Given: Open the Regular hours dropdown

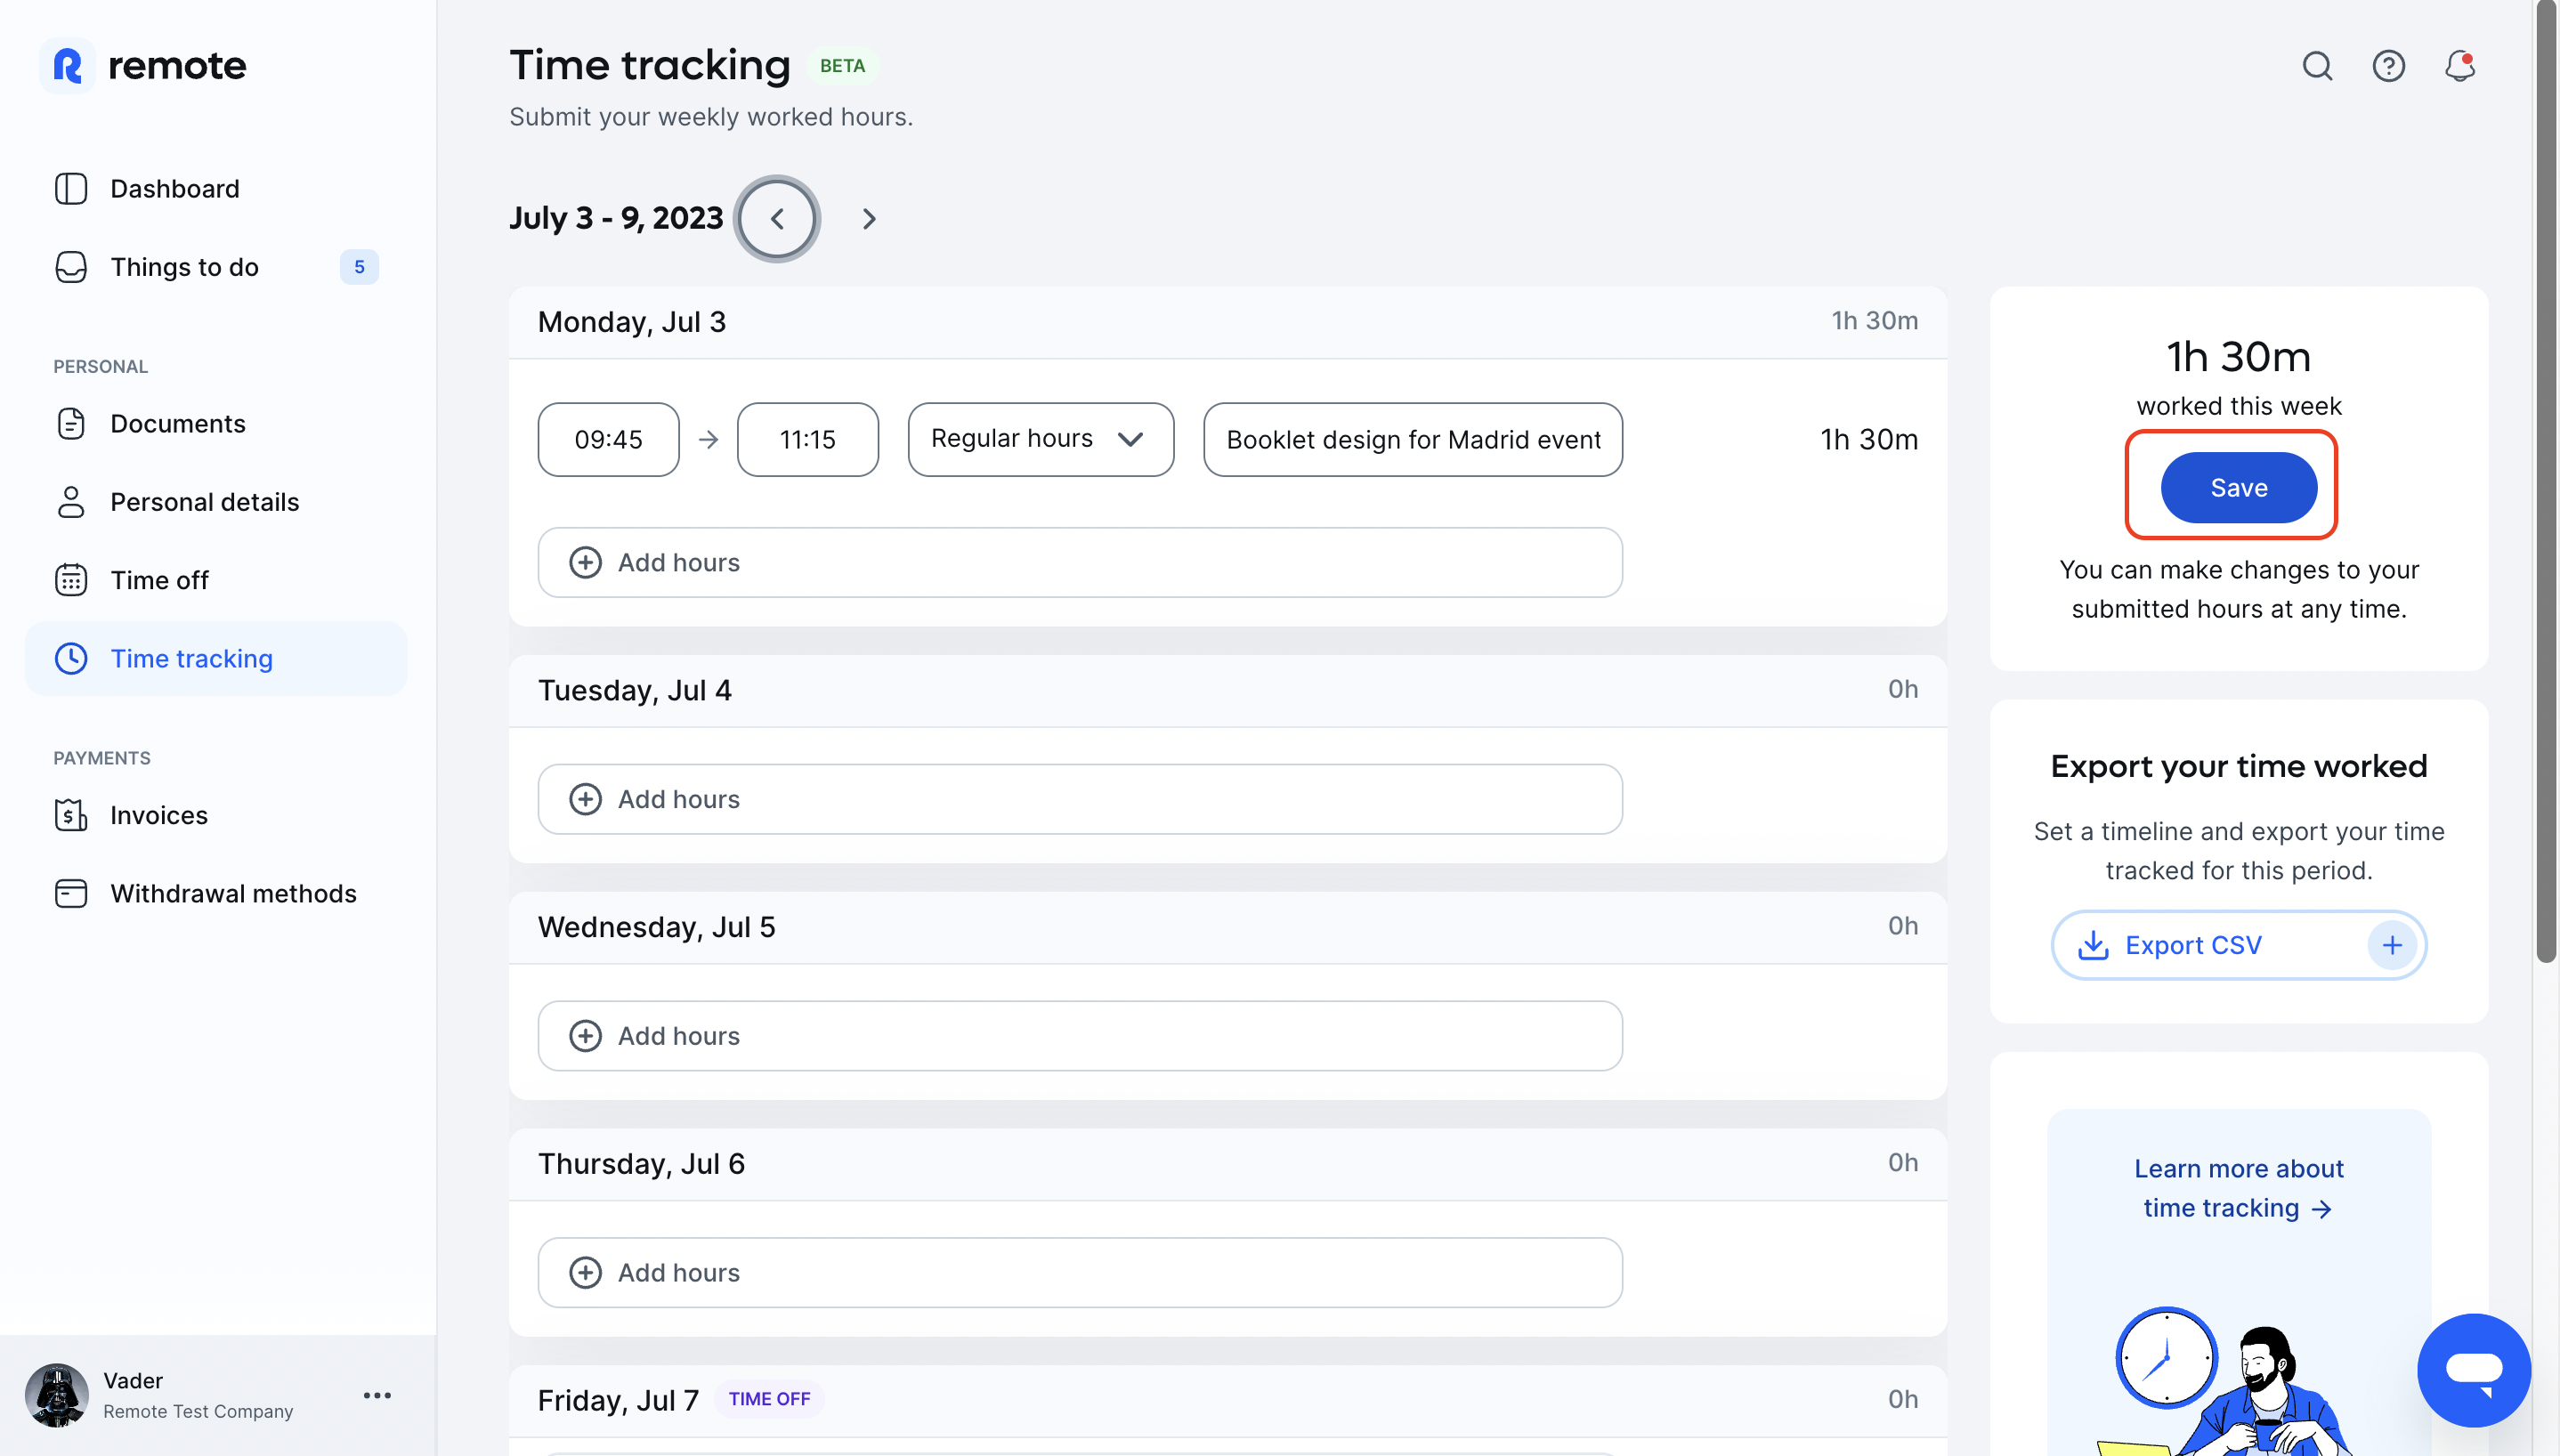Looking at the screenshot, I should [x=1039, y=439].
